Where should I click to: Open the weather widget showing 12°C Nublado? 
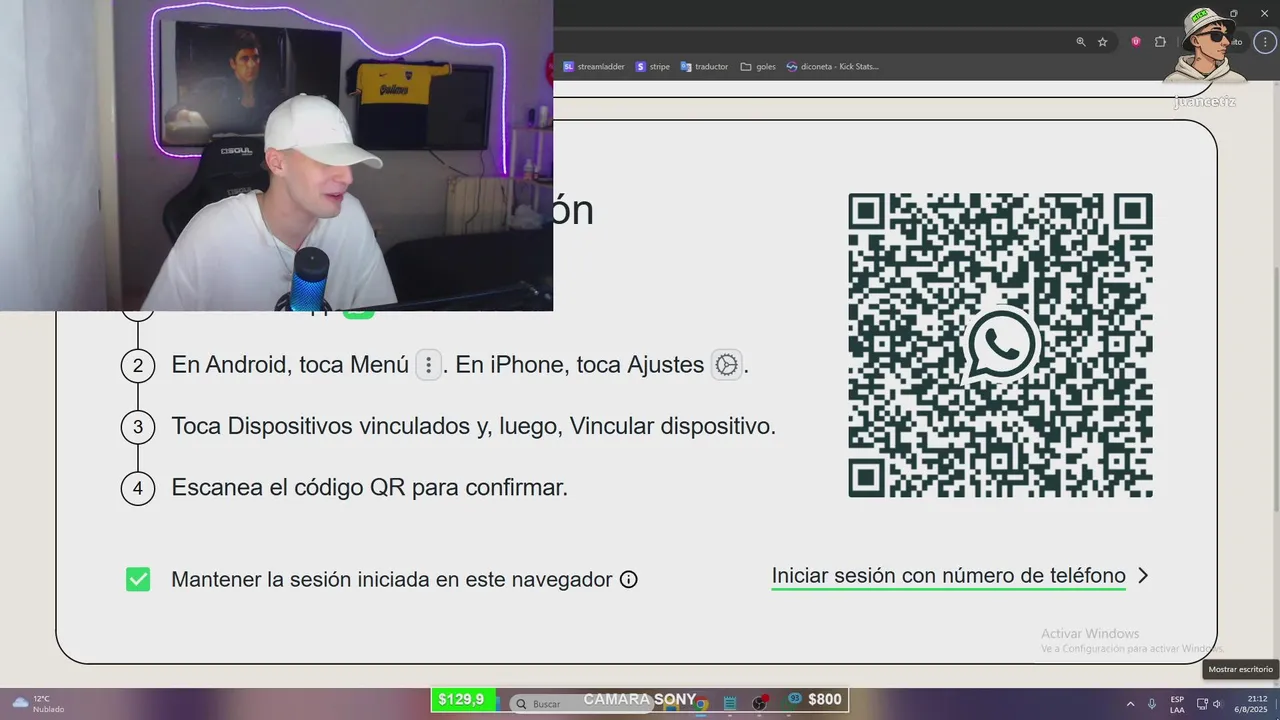point(38,704)
